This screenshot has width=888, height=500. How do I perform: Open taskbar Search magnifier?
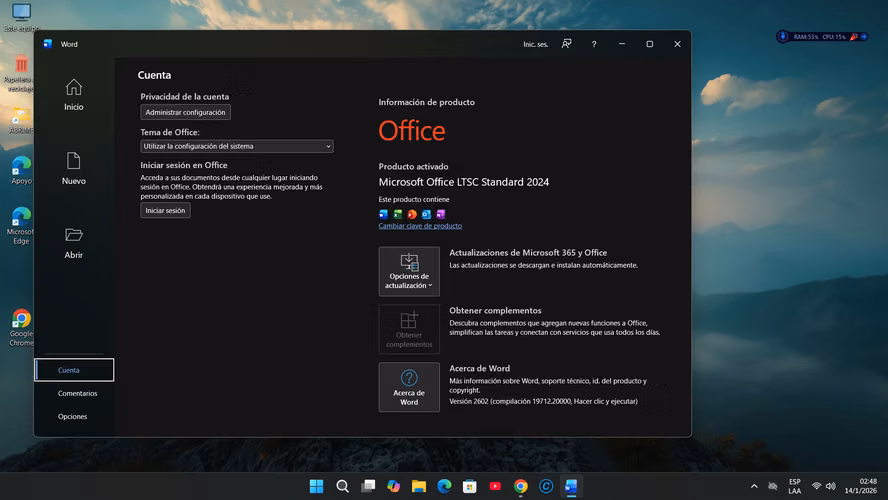click(x=342, y=486)
